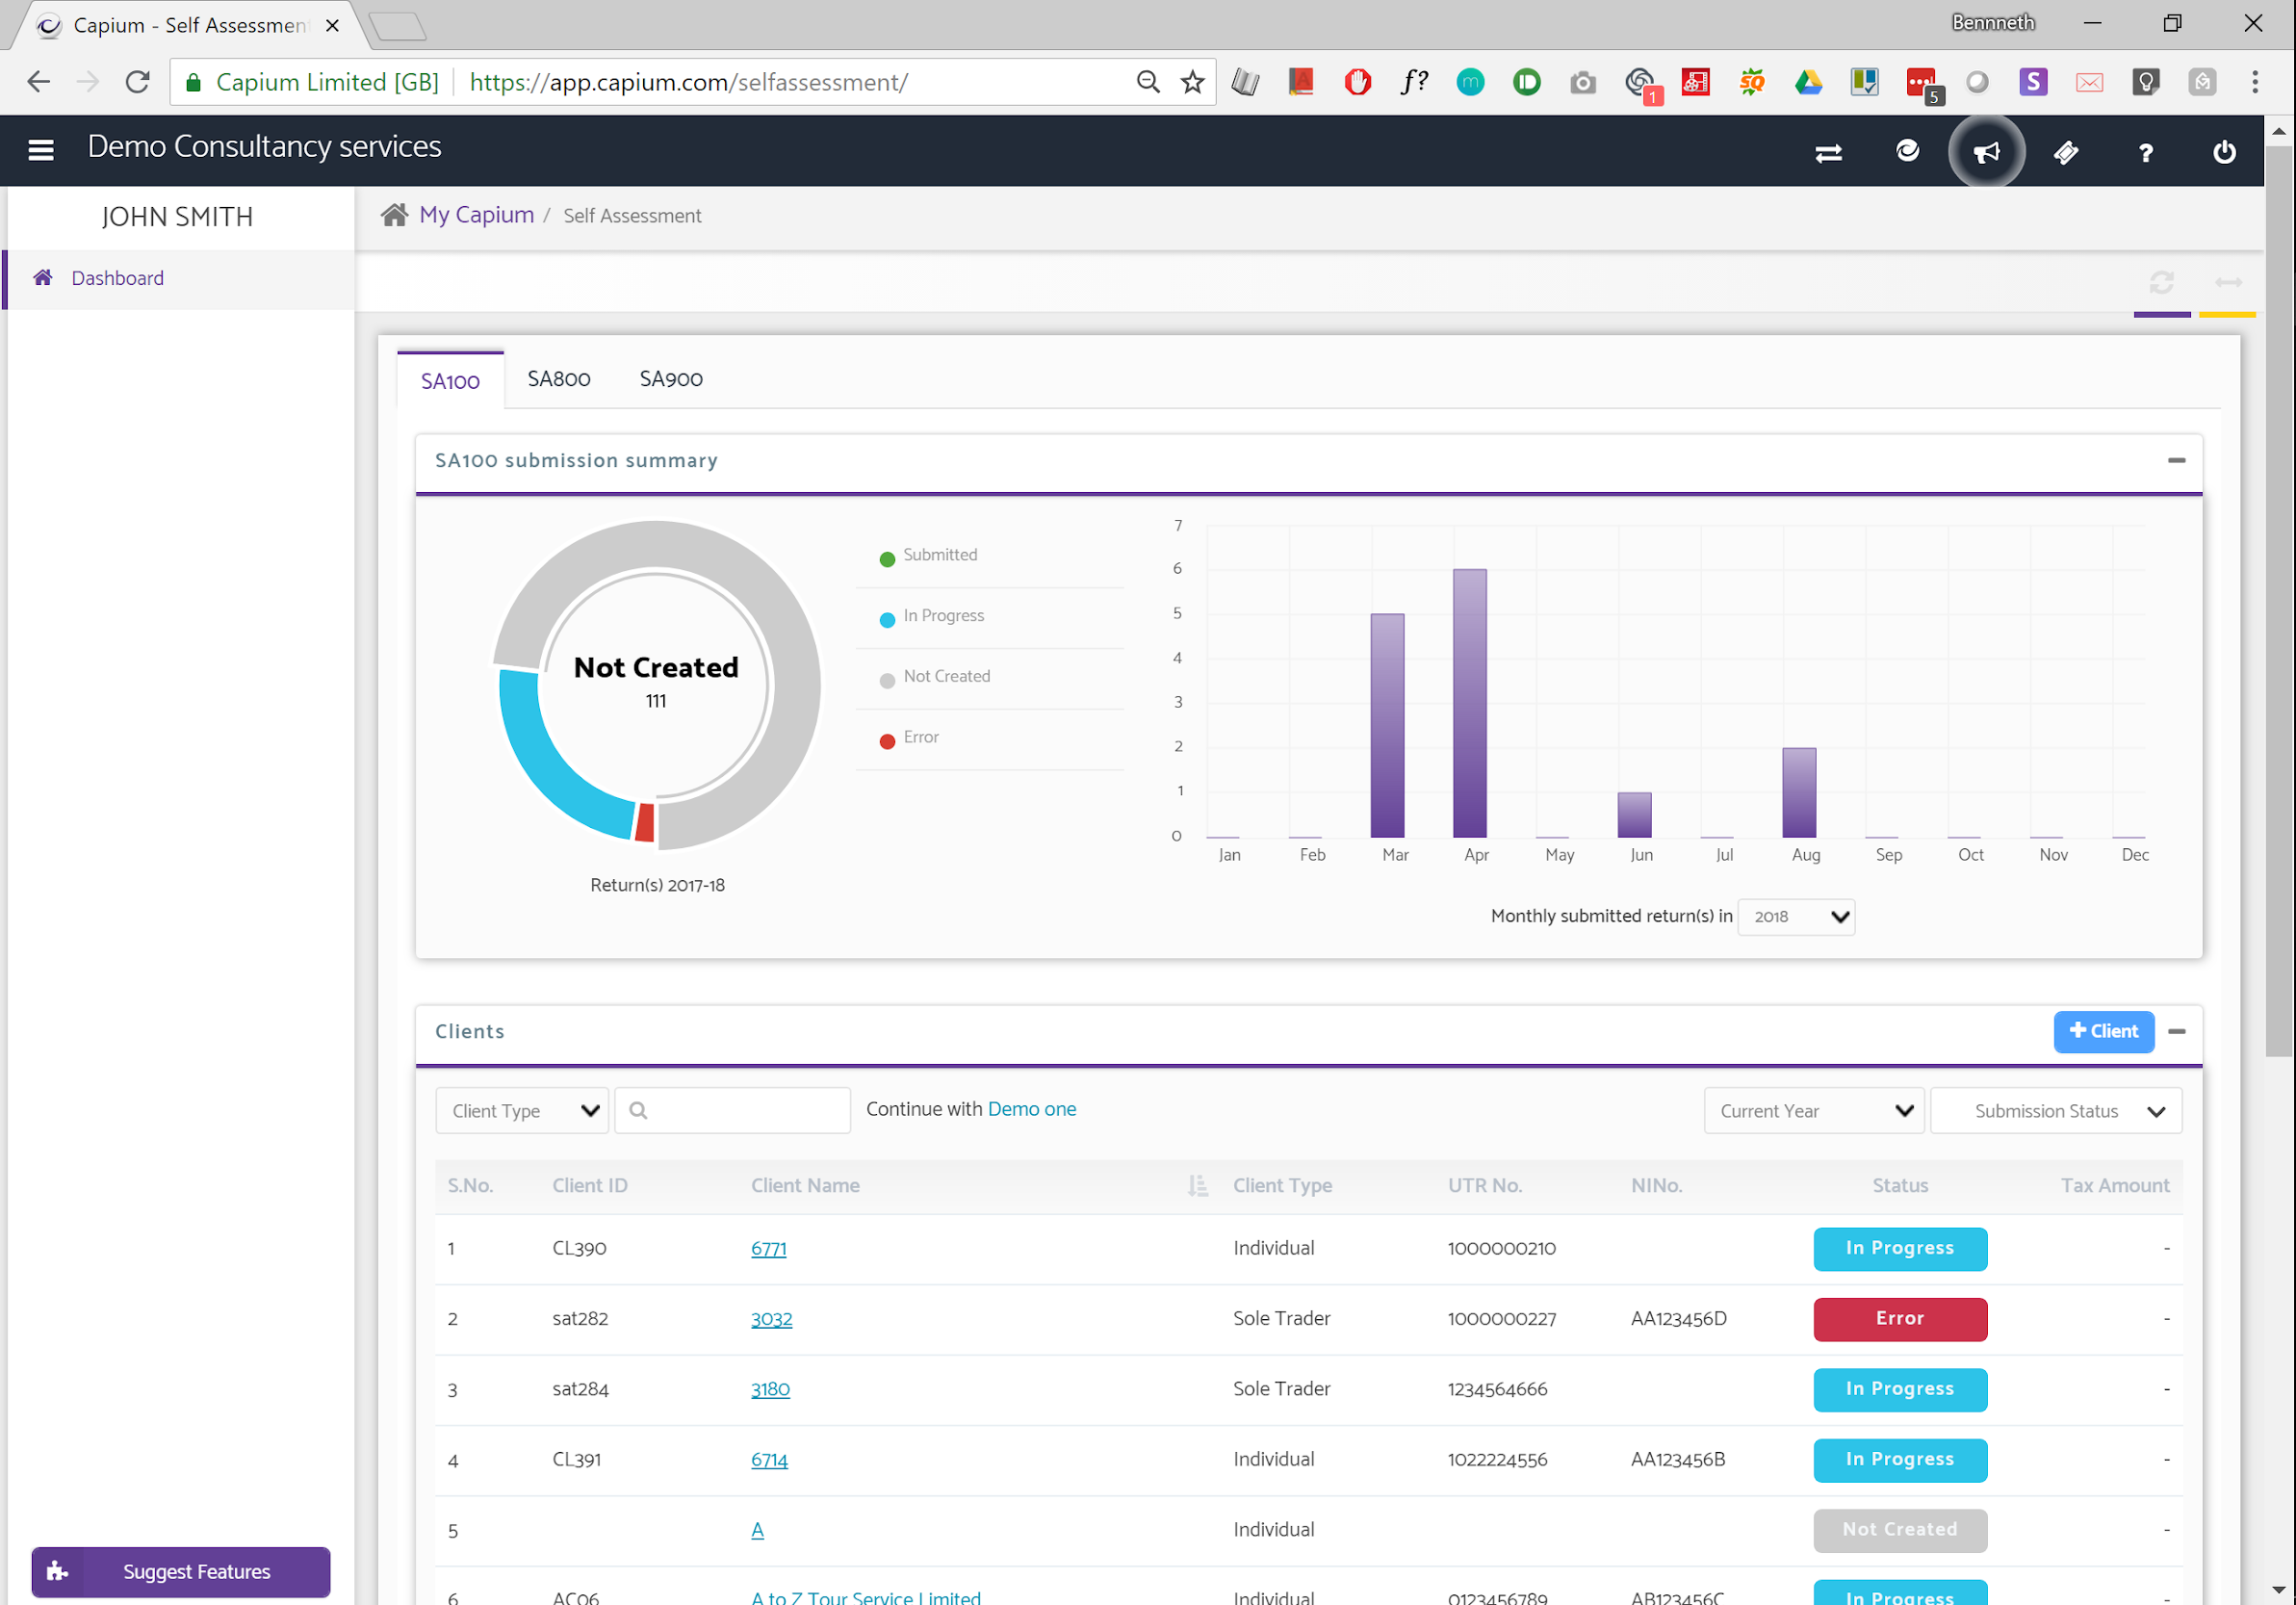Viewport: 2296px width, 1605px height.
Task: Open the Demo one continue link
Action: coord(1031,1109)
